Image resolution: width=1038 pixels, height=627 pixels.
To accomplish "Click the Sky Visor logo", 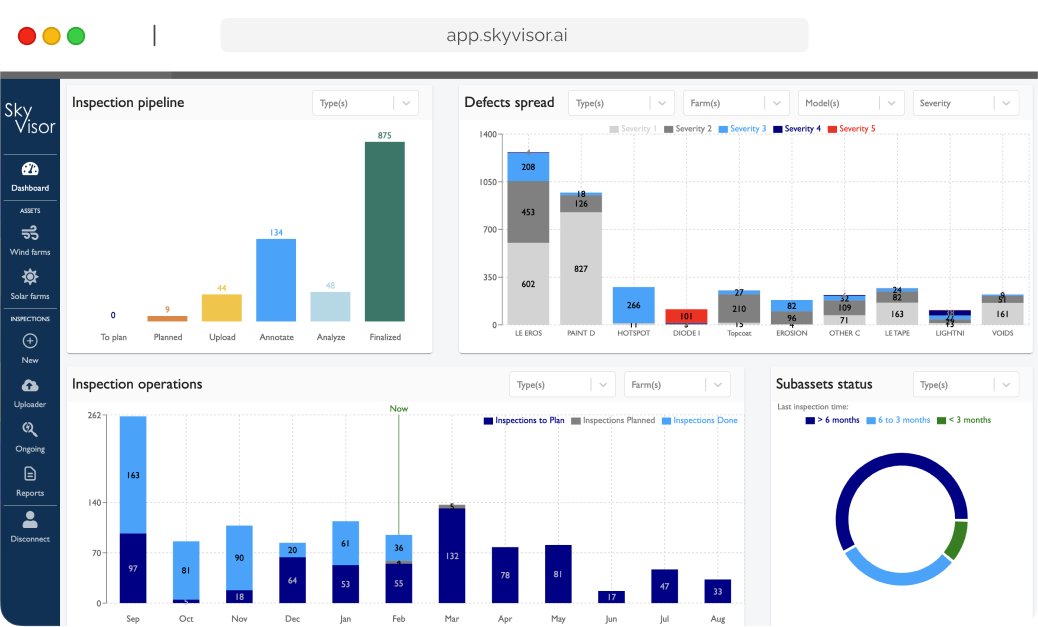I will (30, 117).
